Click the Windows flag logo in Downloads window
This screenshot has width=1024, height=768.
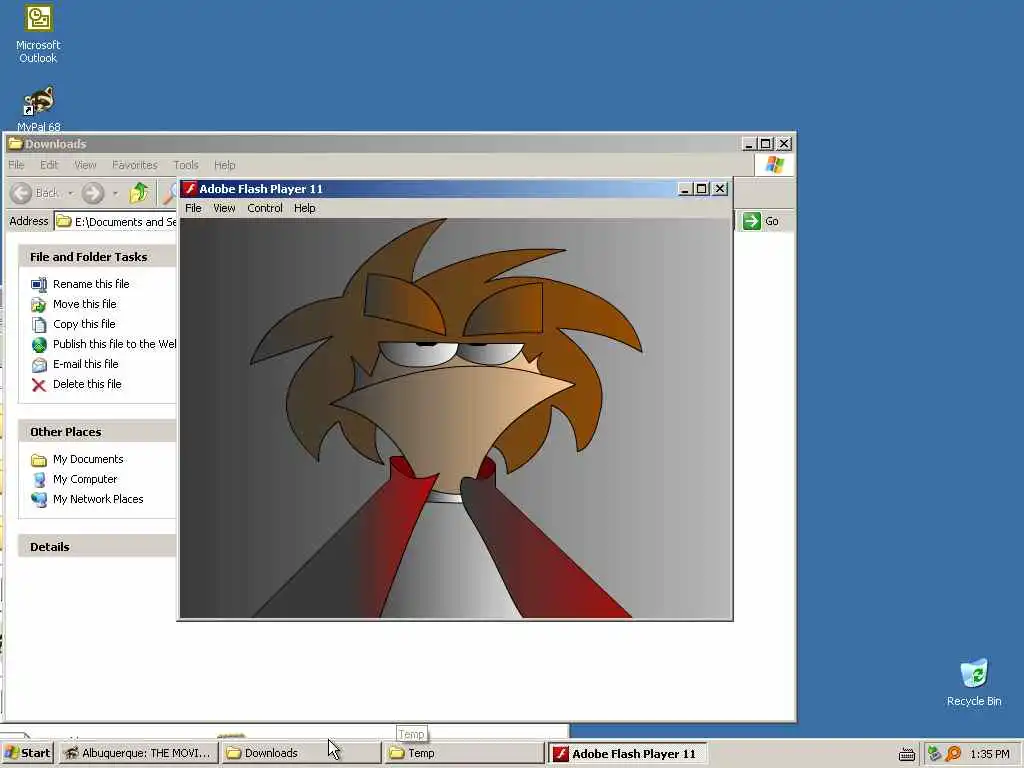point(775,165)
